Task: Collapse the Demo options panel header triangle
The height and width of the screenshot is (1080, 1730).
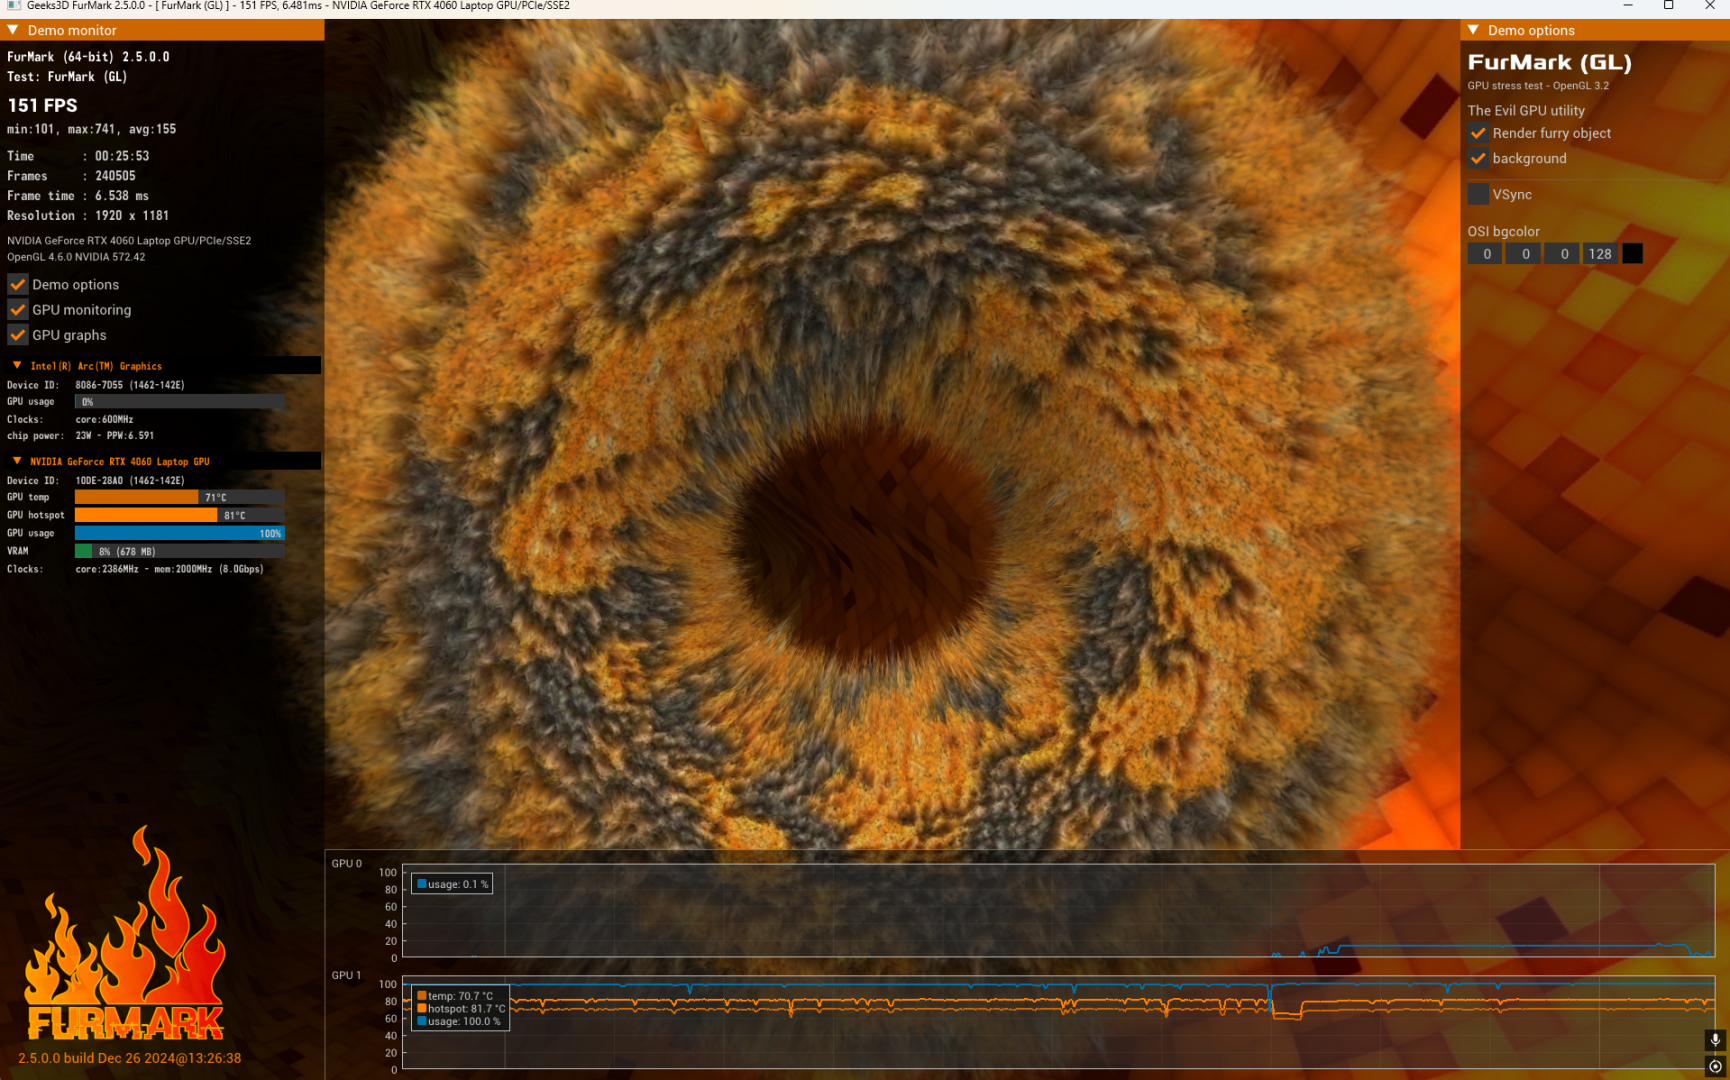Action: tap(1473, 30)
